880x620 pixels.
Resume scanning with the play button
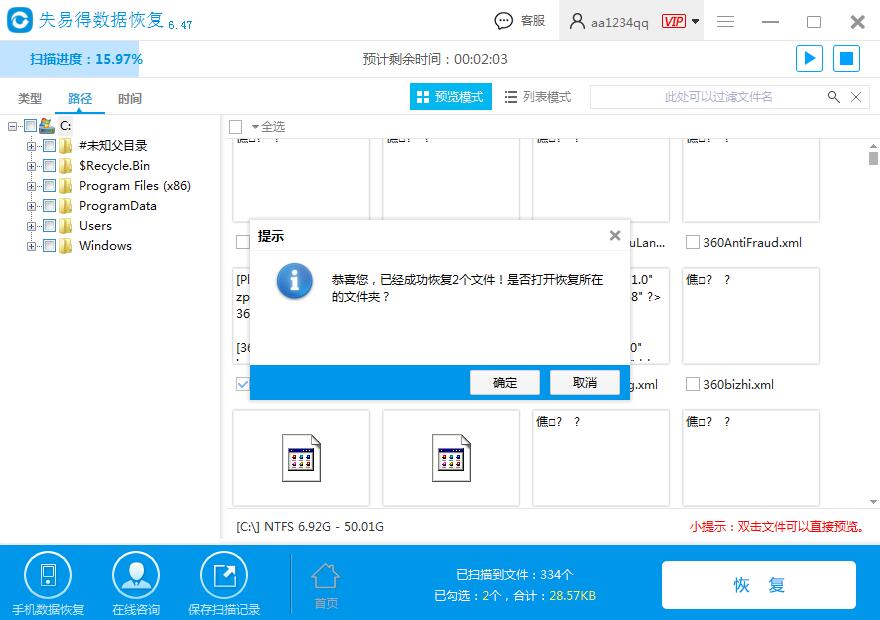809,58
